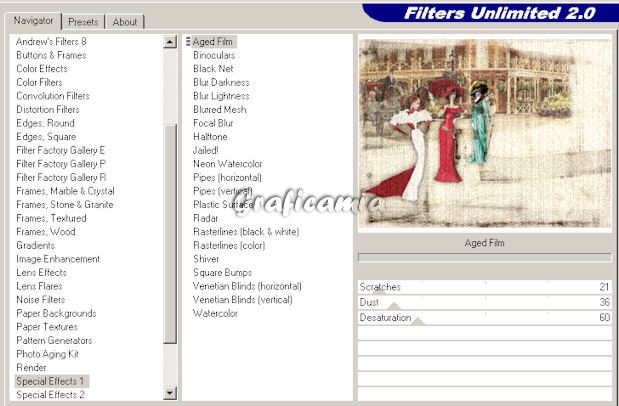Select the Watercolor filter

(215, 314)
